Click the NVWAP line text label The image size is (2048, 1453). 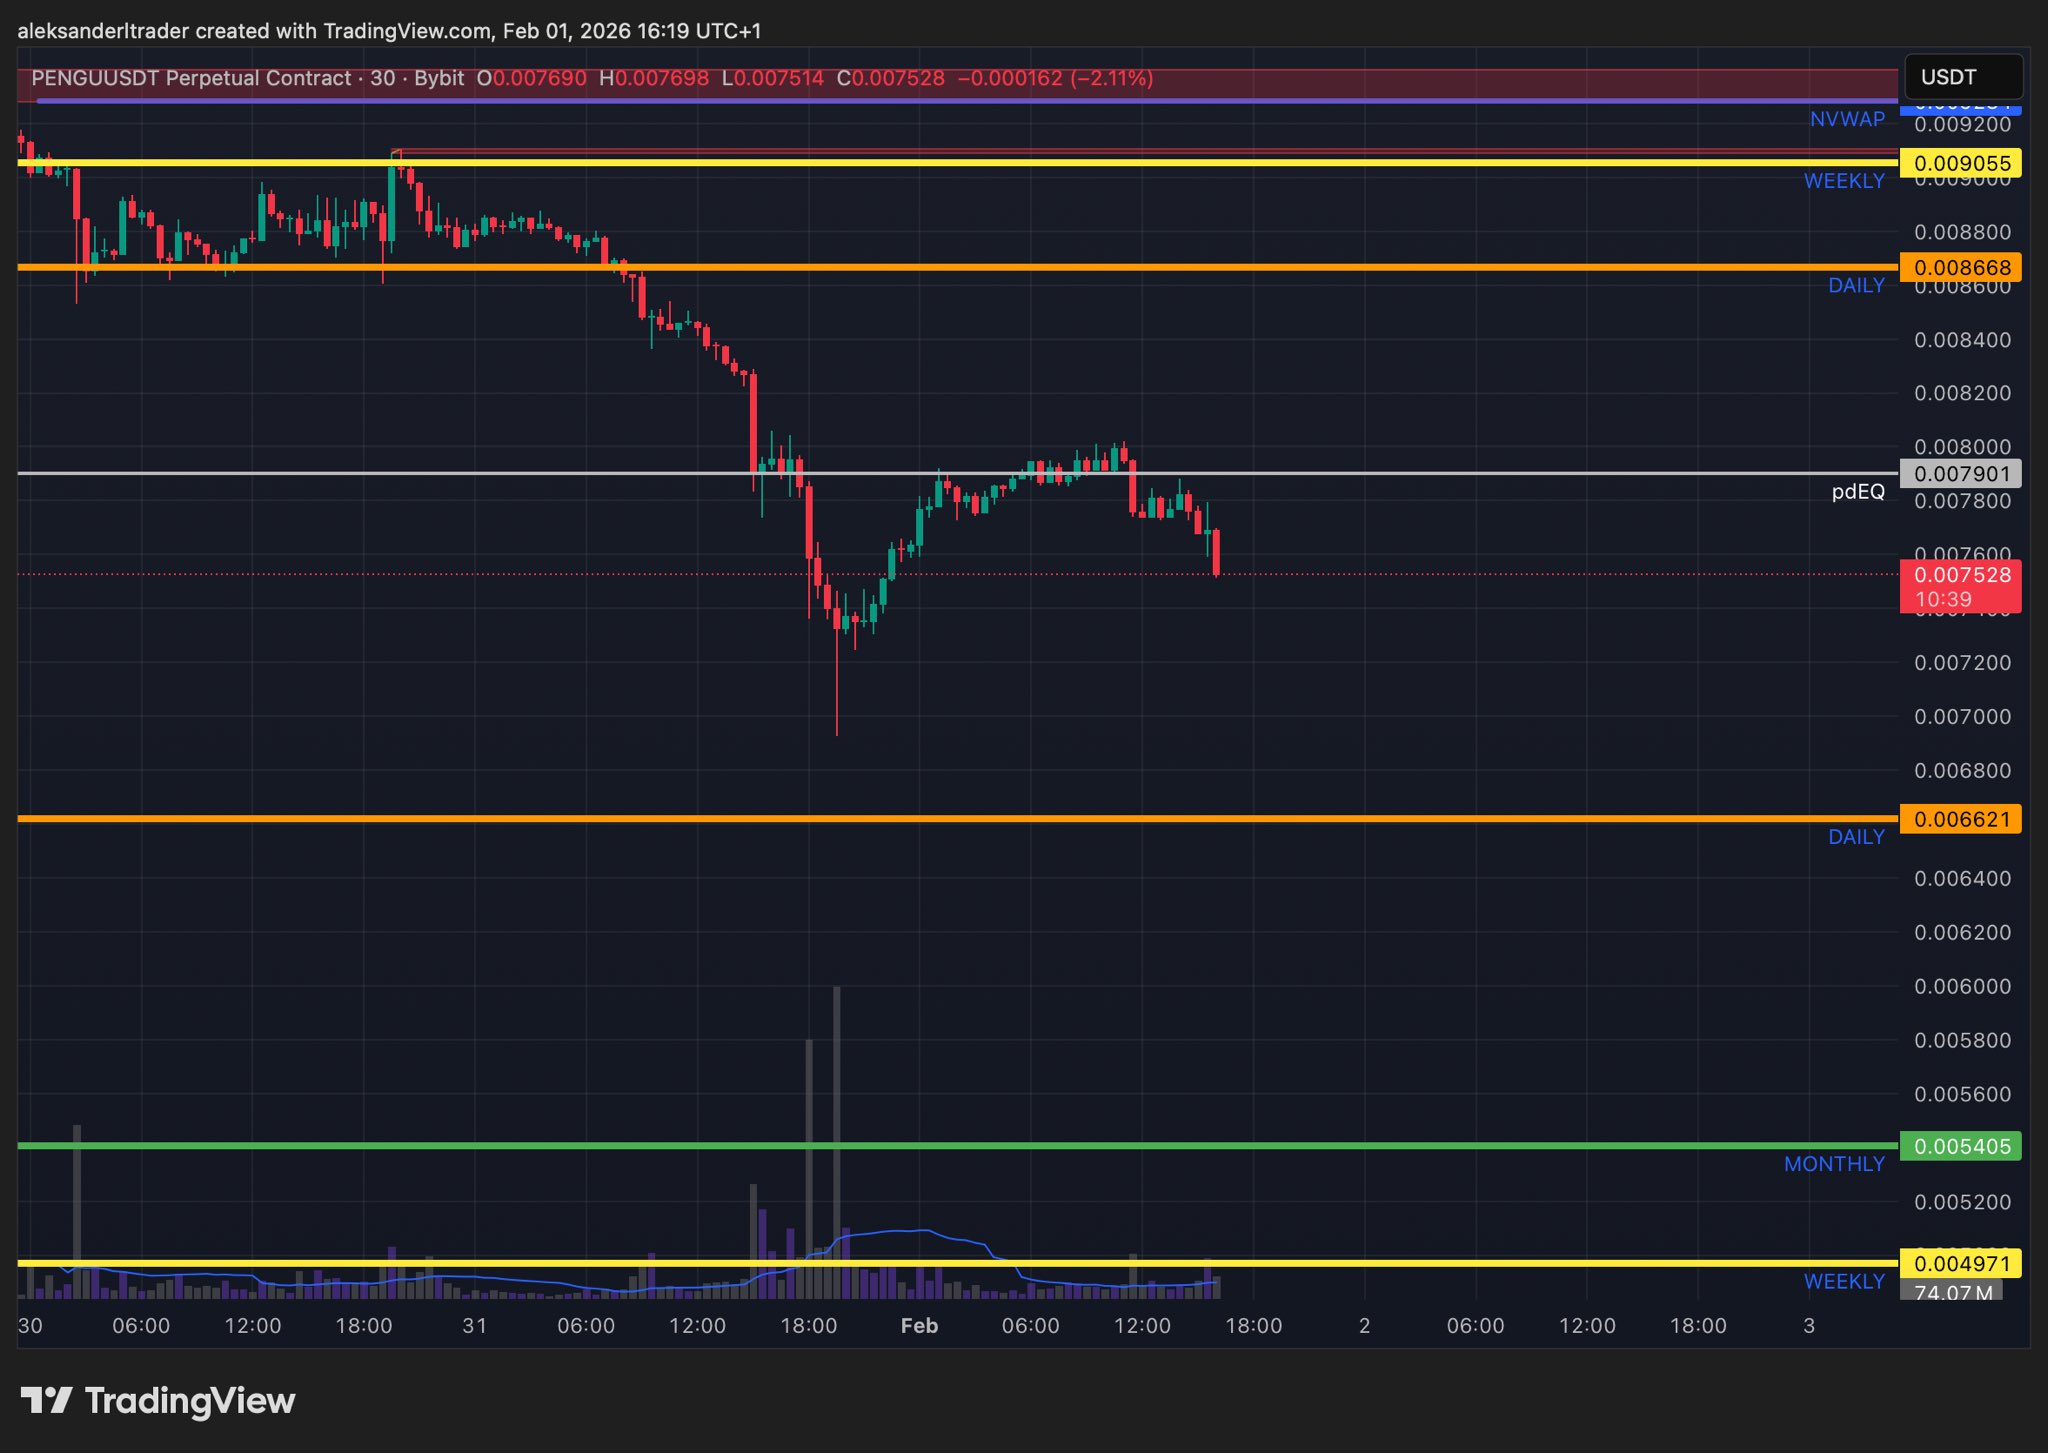(1846, 119)
